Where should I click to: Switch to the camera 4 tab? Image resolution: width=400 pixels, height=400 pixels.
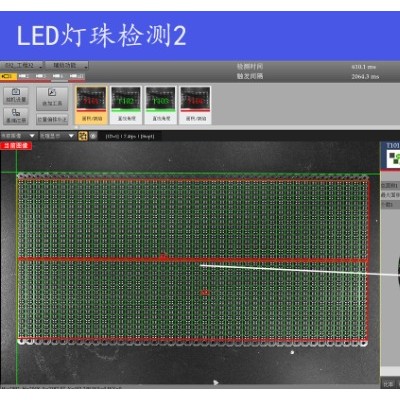(59, 77)
